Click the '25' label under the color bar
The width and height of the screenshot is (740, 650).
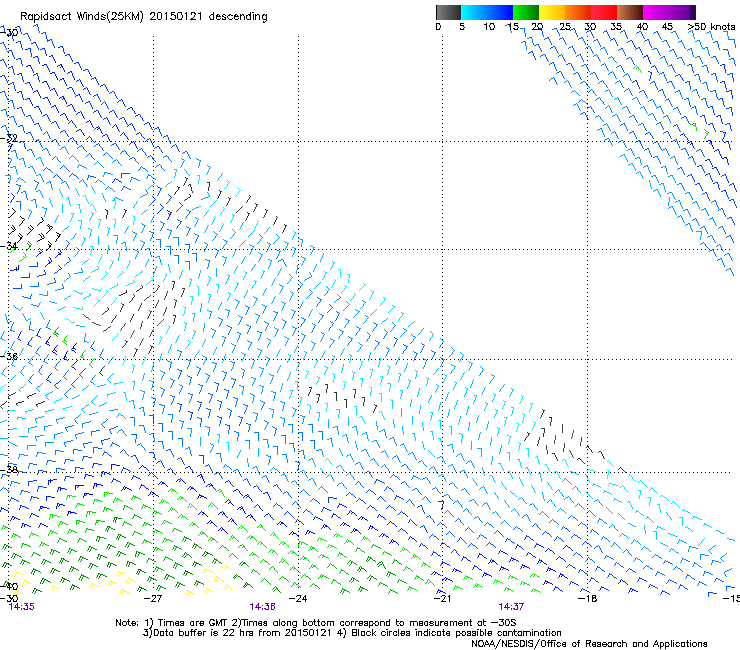coord(565,27)
